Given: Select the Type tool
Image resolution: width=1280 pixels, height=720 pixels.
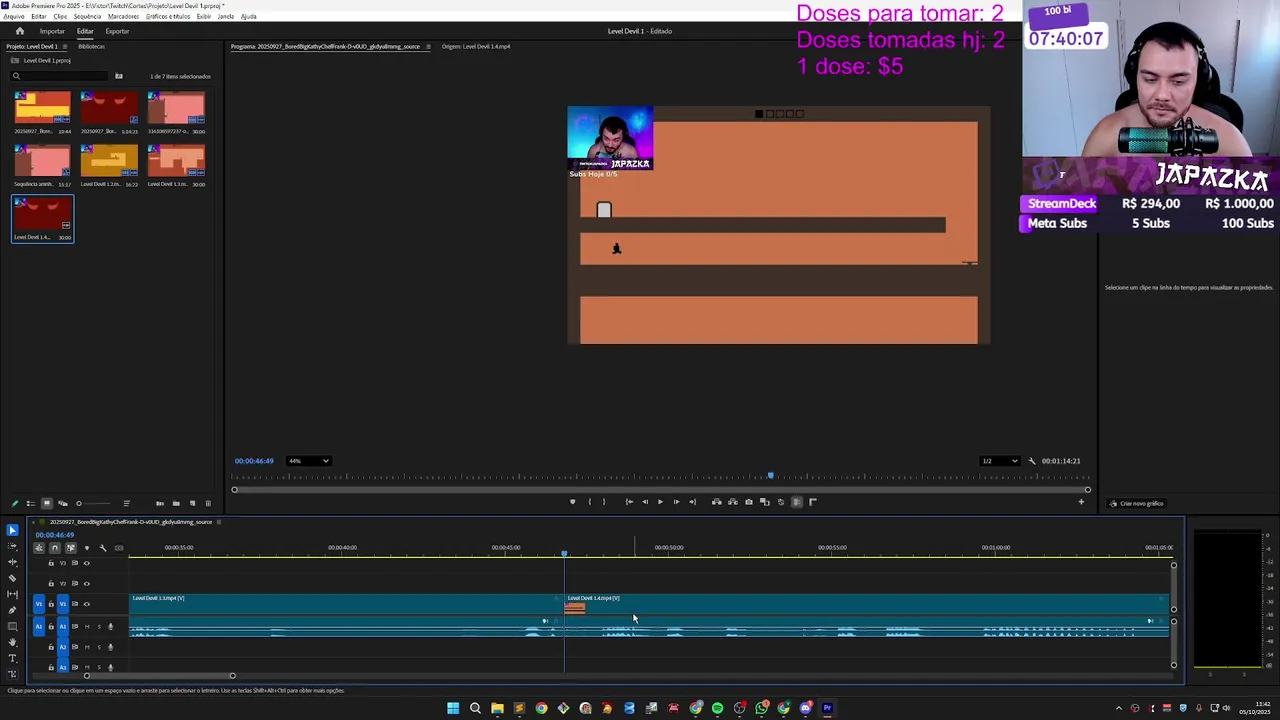Looking at the screenshot, I should click(x=12, y=658).
